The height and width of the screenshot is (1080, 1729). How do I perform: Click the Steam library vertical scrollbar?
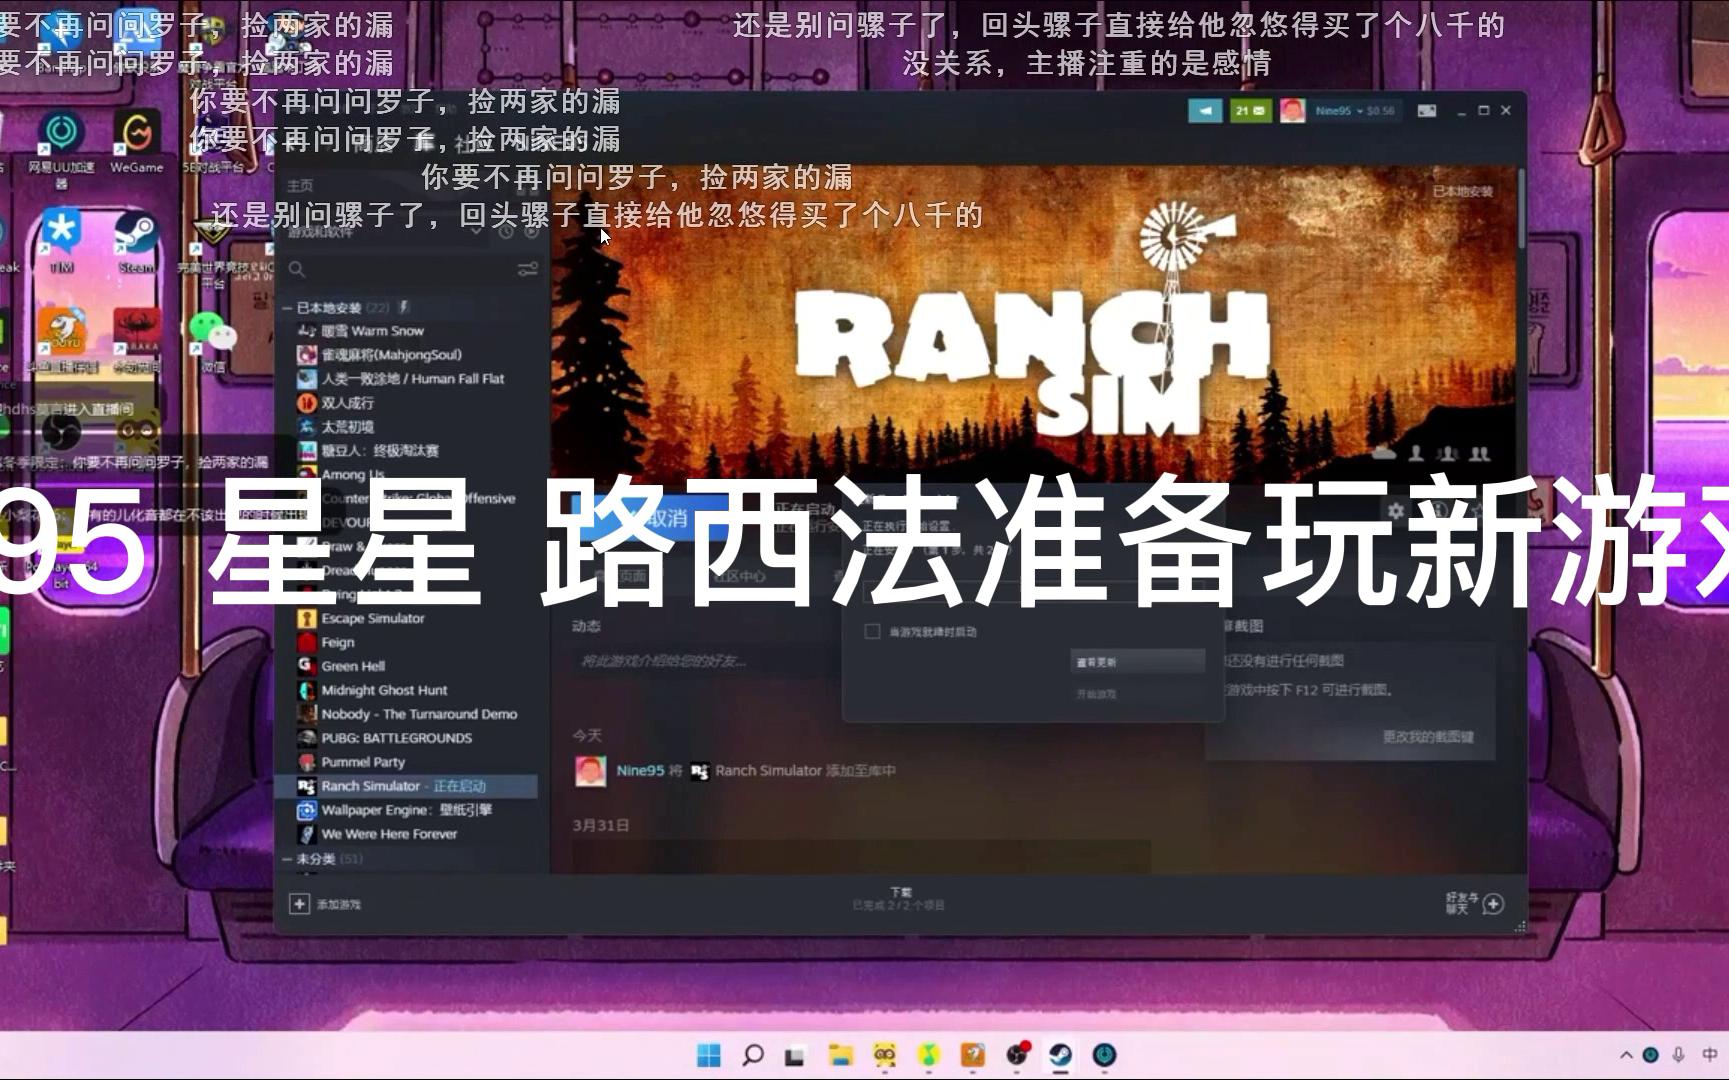pos(1521,210)
